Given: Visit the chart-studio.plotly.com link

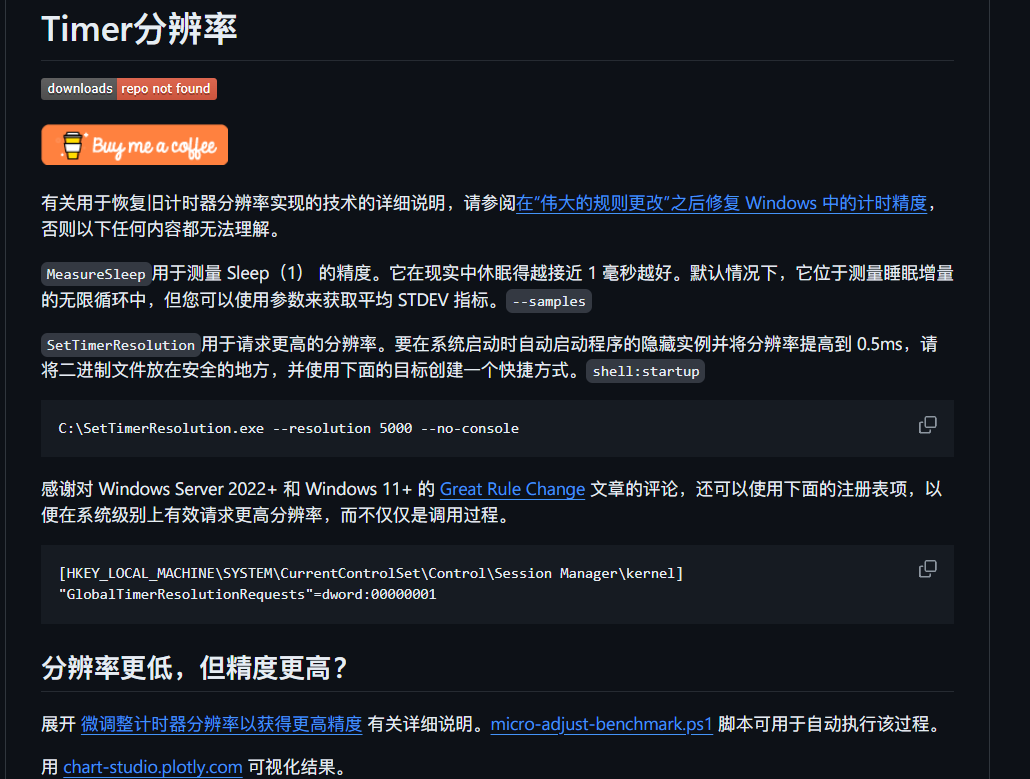Looking at the screenshot, I should pyautogui.click(x=153, y=767).
